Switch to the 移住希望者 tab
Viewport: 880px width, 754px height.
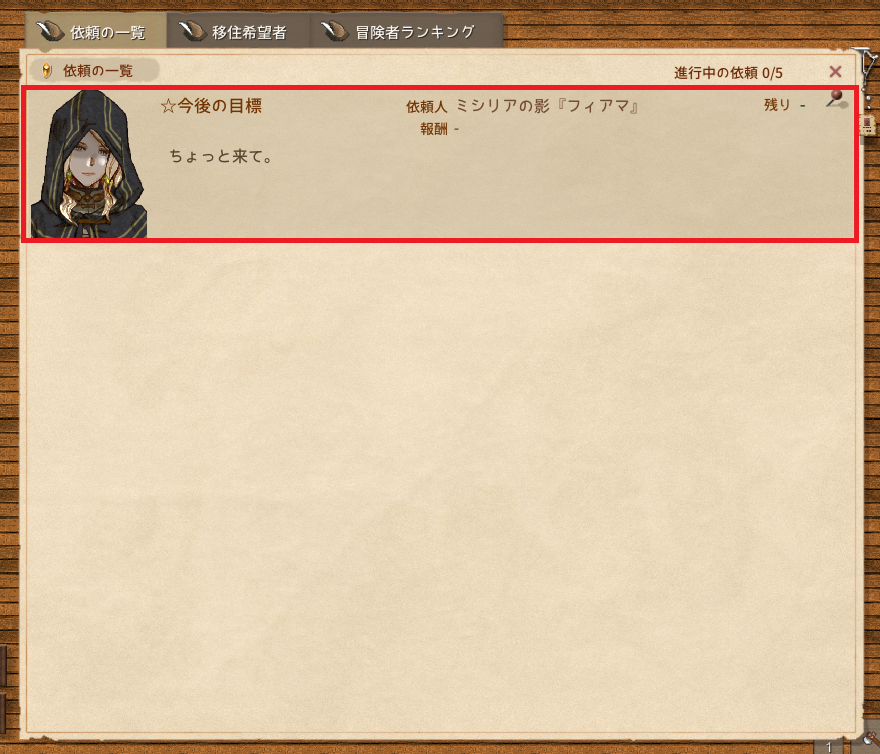(238, 31)
